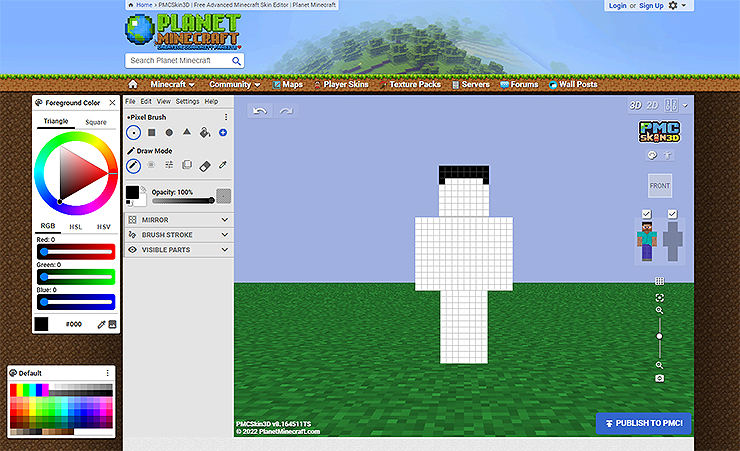Toggle the split view layout button
740x451 pixels.
click(671, 105)
